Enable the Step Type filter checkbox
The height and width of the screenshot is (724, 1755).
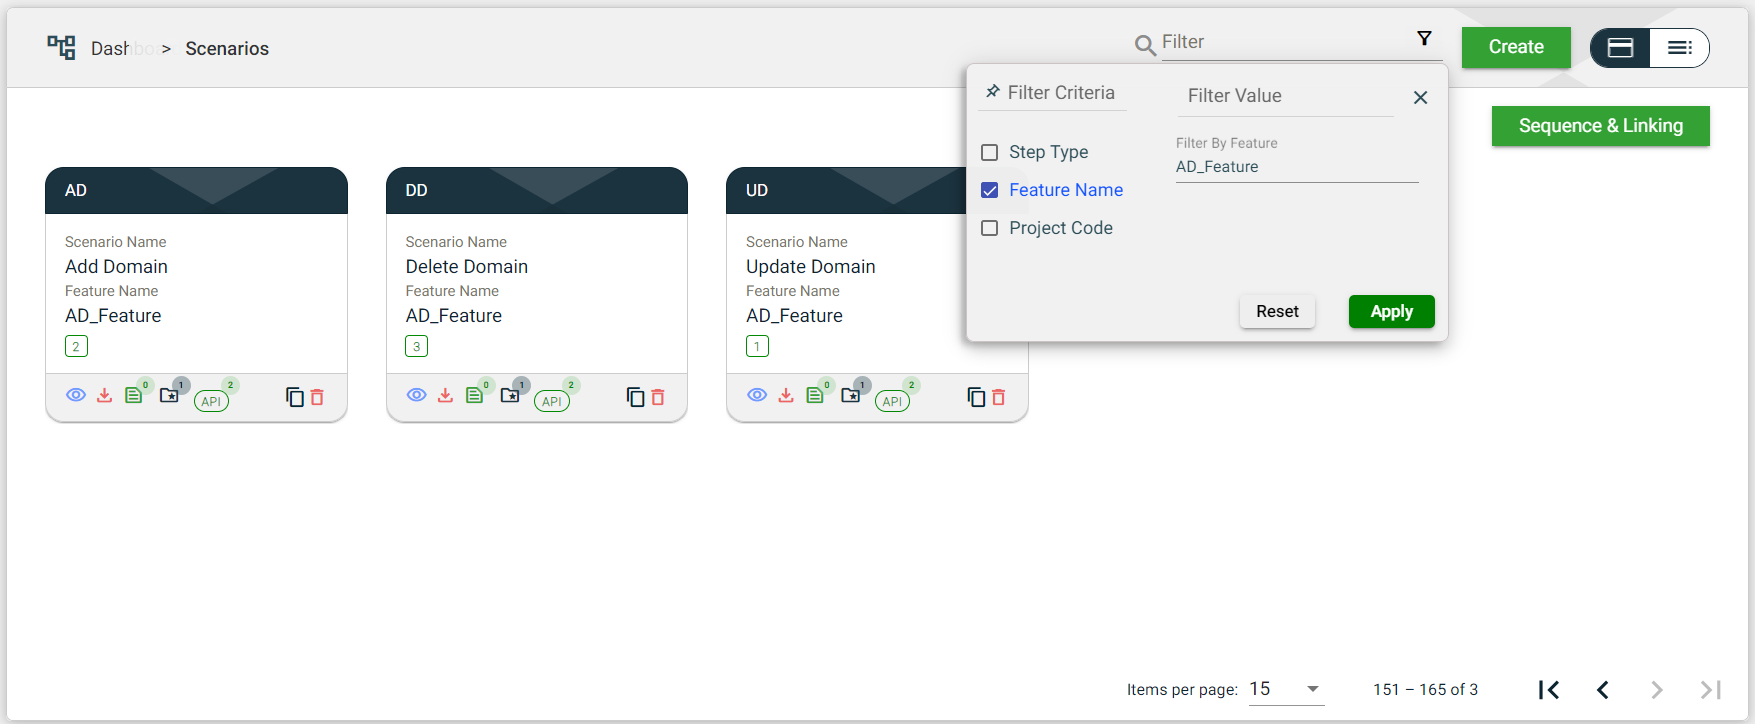pos(990,152)
